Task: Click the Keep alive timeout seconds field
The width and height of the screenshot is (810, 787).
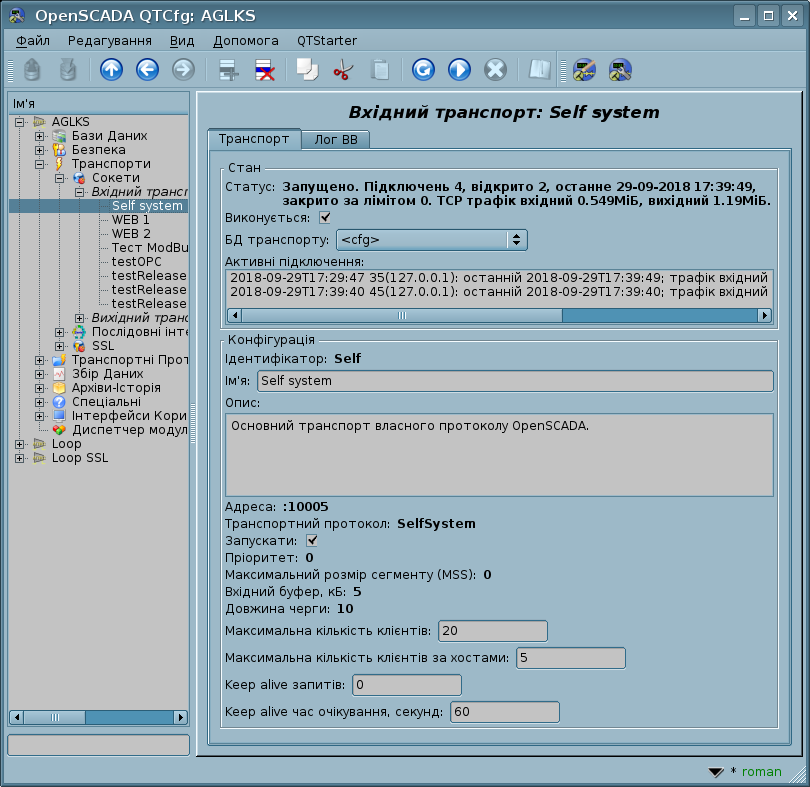Action: pyautogui.click(x=505, y=712)
